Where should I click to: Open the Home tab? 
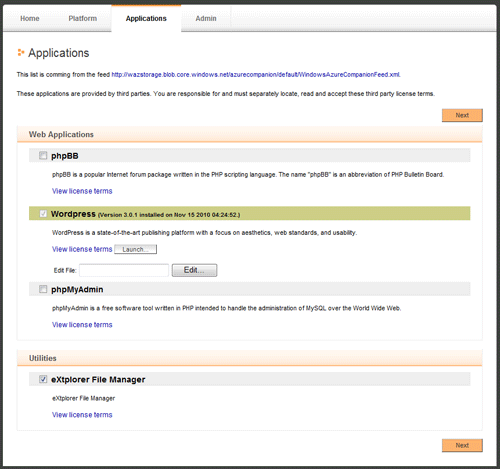[30, 18]
